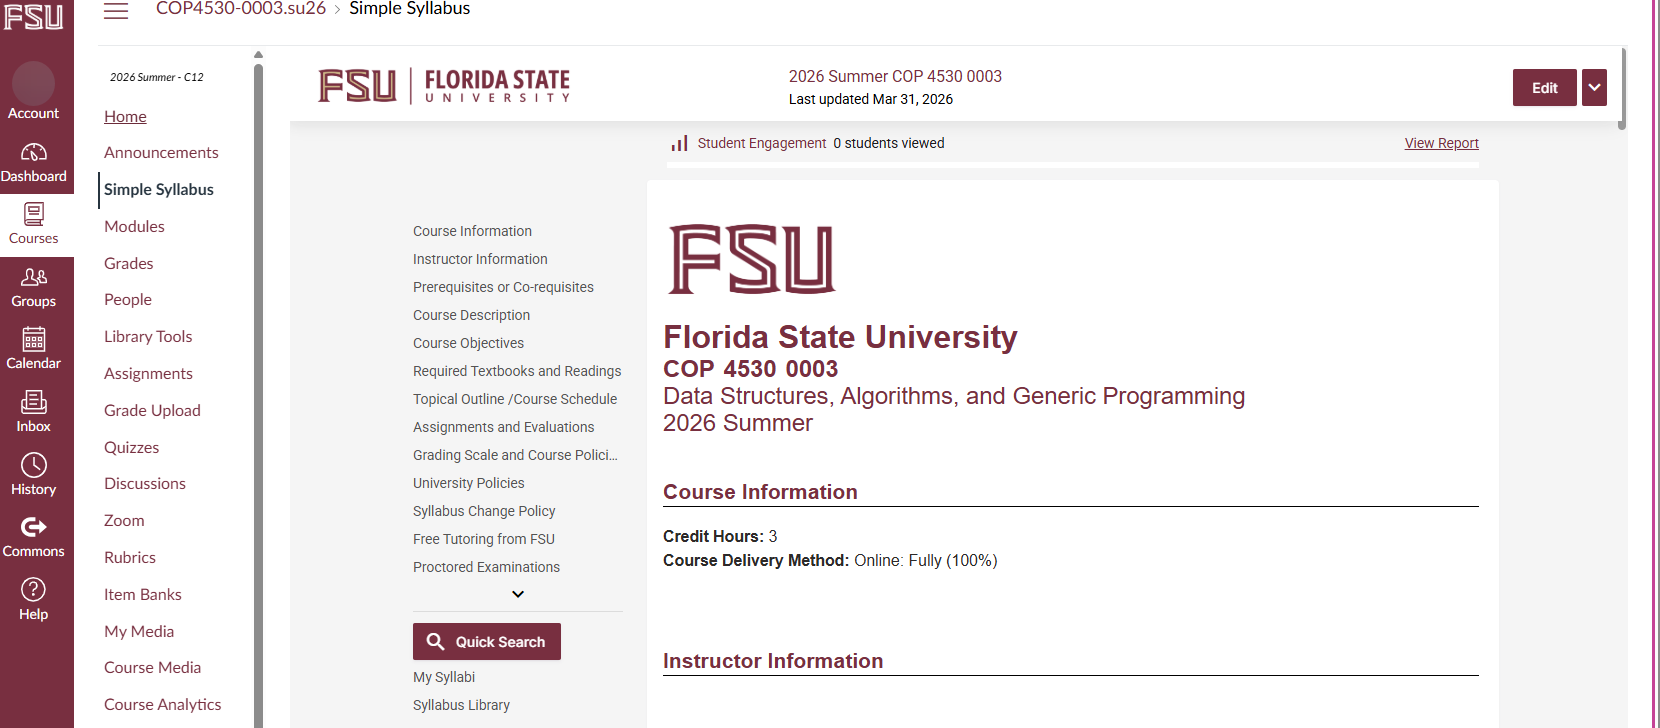Select Simple Syllabus in course navigation

coord(159,189)
